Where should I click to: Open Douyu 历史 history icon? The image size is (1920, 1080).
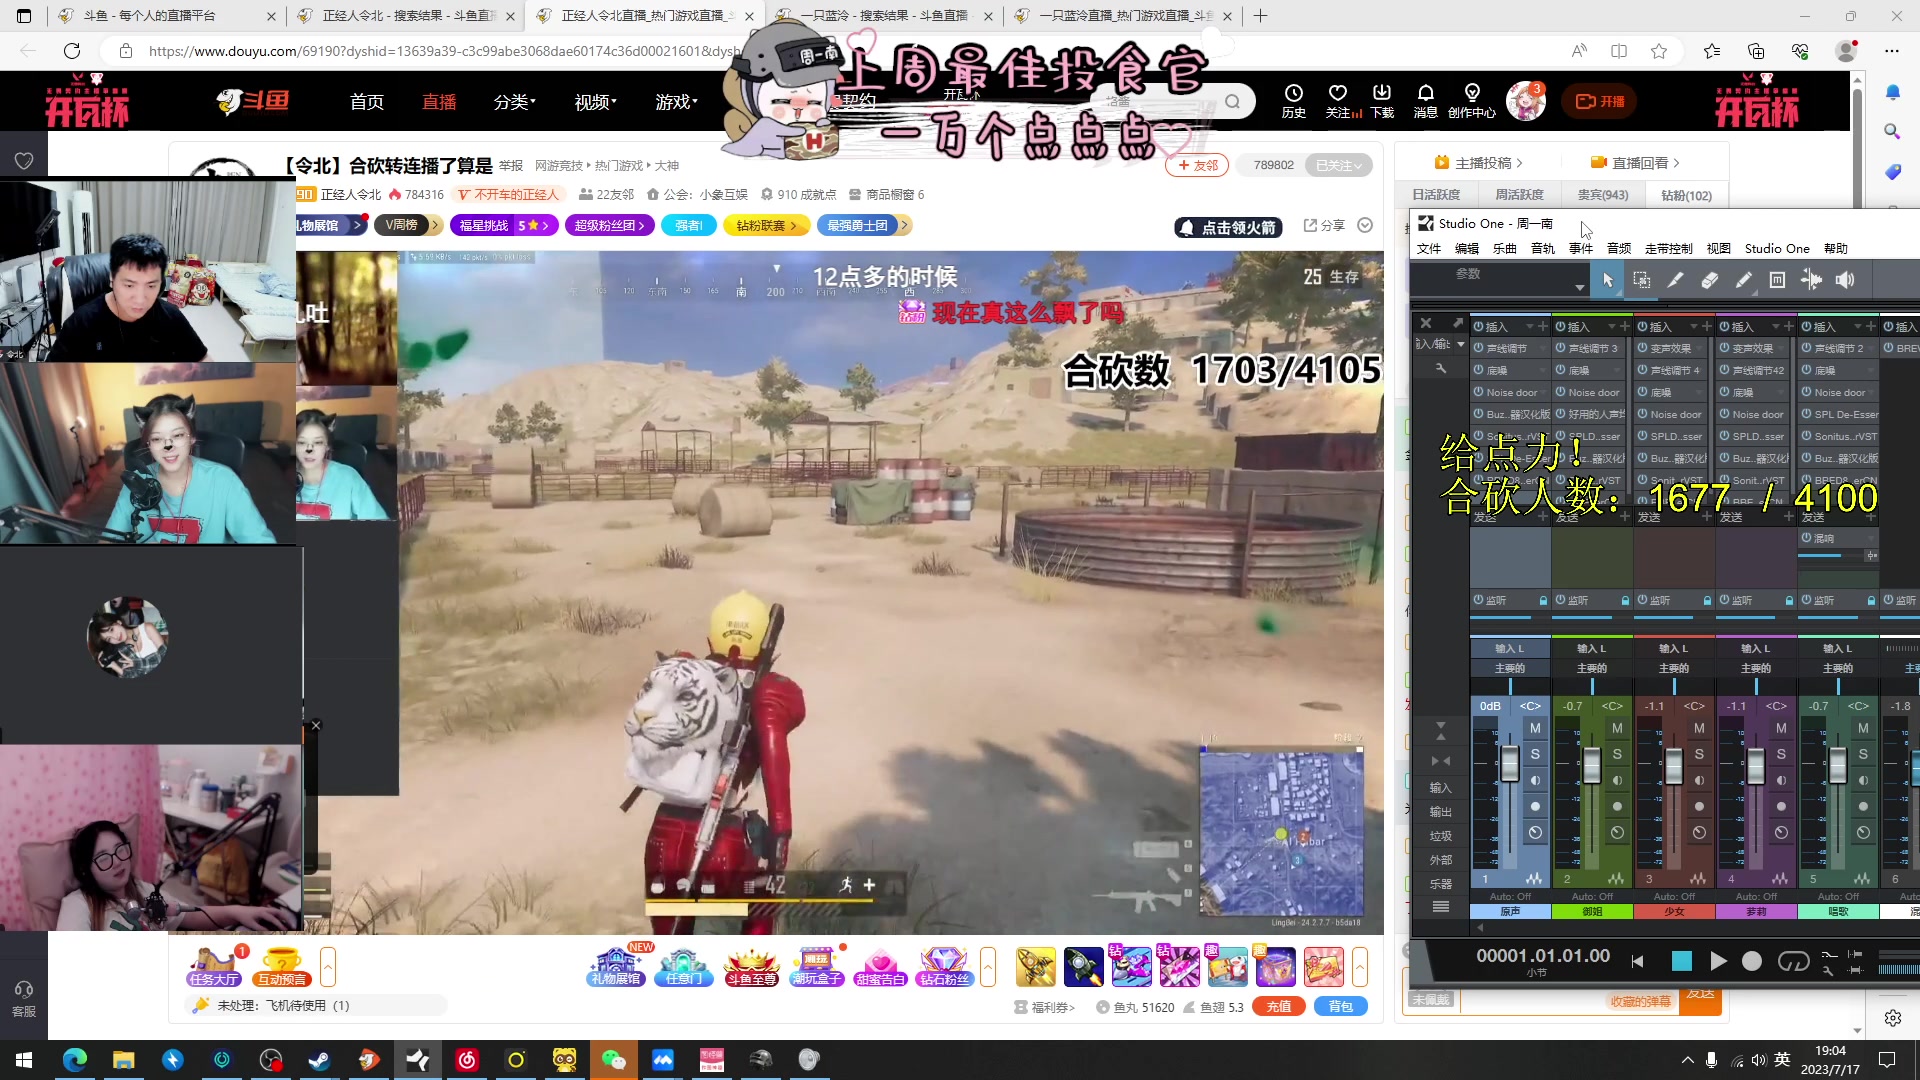pos(1294,101)
